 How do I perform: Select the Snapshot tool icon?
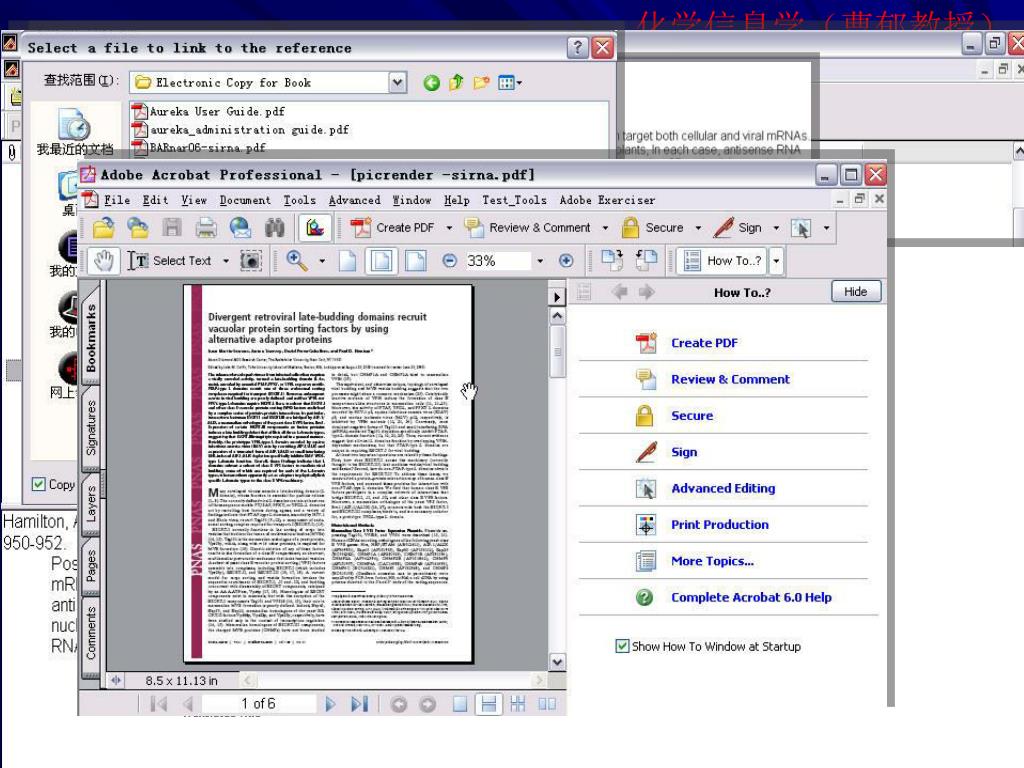click(251, 261)
